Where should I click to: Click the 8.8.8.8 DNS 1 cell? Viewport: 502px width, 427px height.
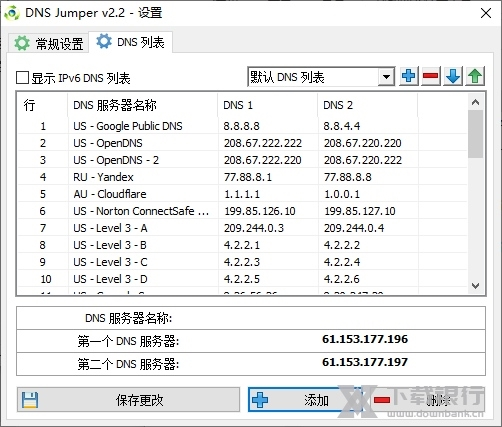pyautogui.click(x=242, y=126)
